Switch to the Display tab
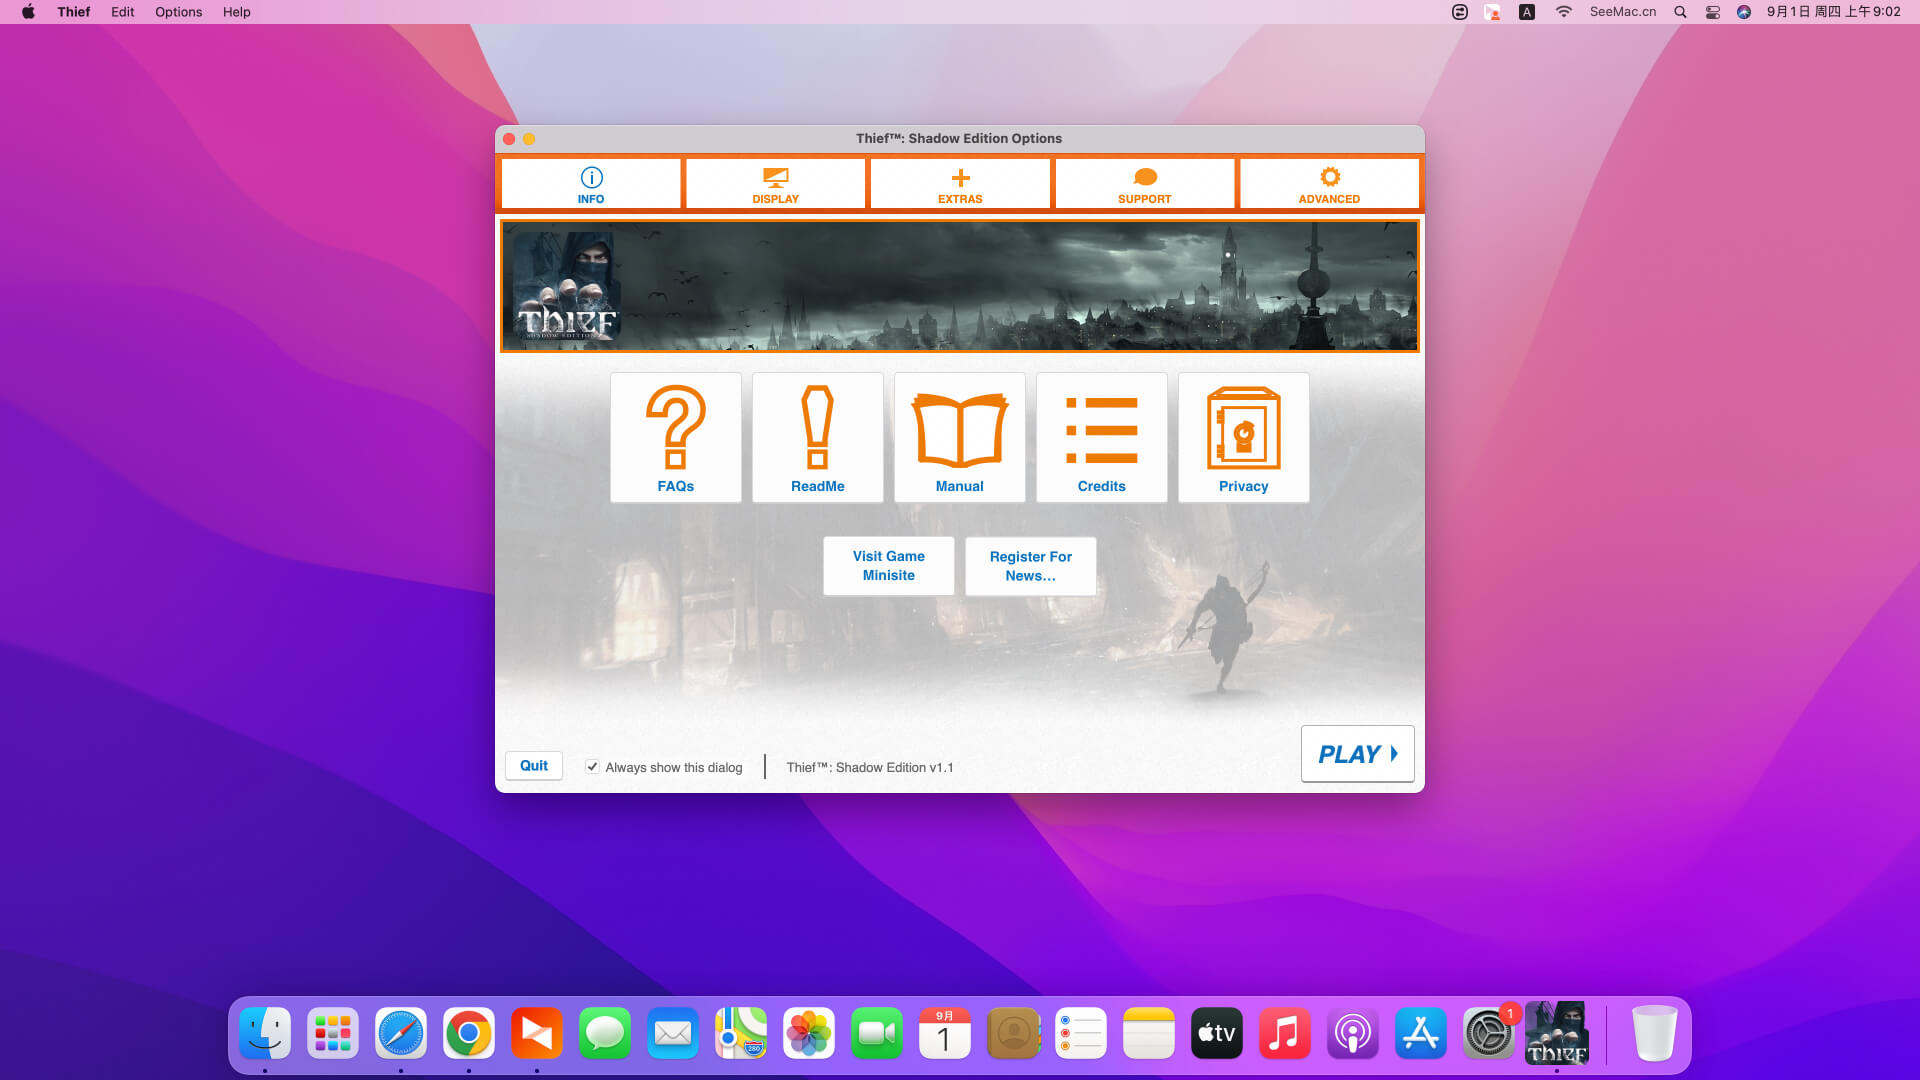 [775, 184]
